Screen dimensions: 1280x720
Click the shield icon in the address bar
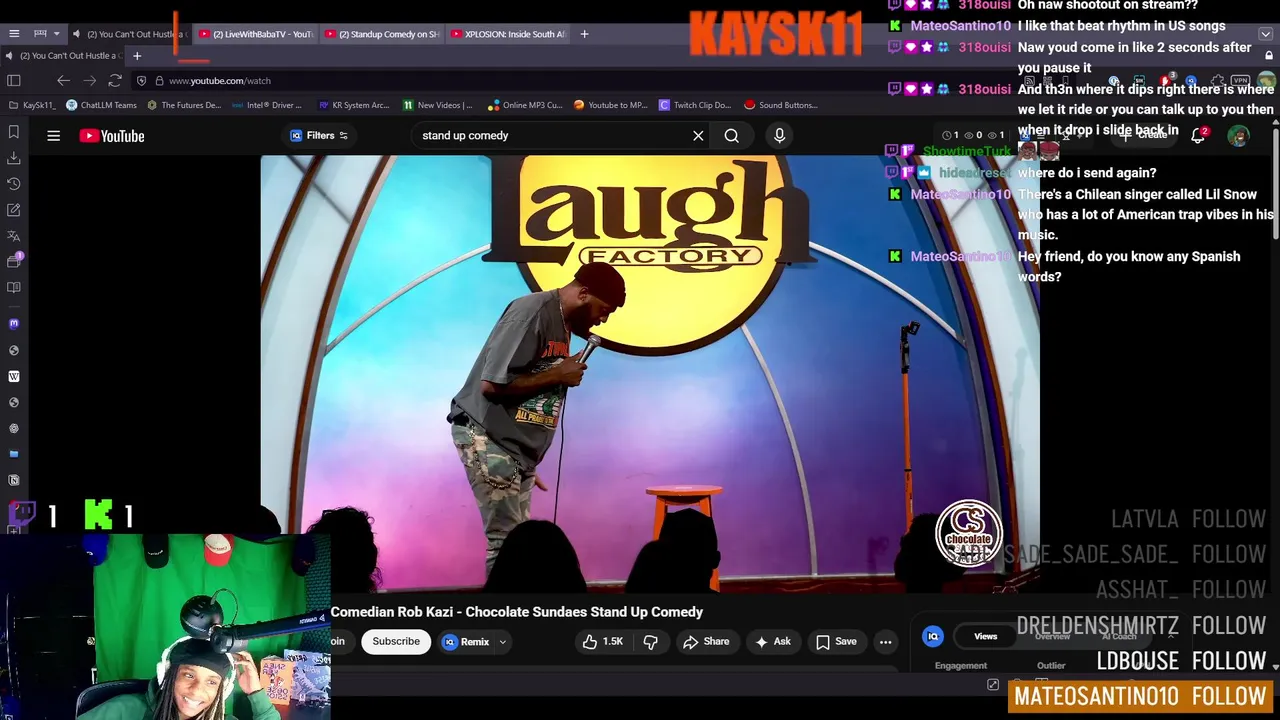[x=141, y=81]
